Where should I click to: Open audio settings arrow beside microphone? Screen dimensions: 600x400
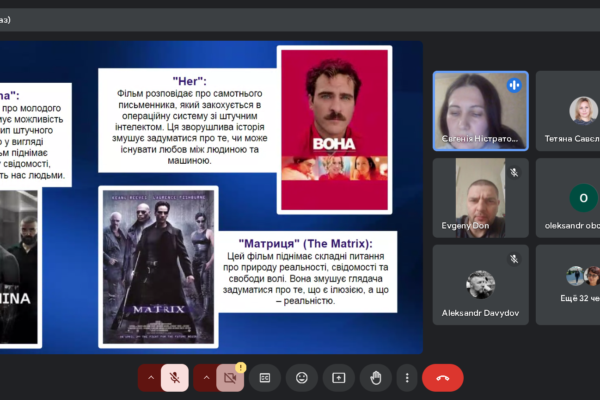pyautogui.click(x=151, y=378)
